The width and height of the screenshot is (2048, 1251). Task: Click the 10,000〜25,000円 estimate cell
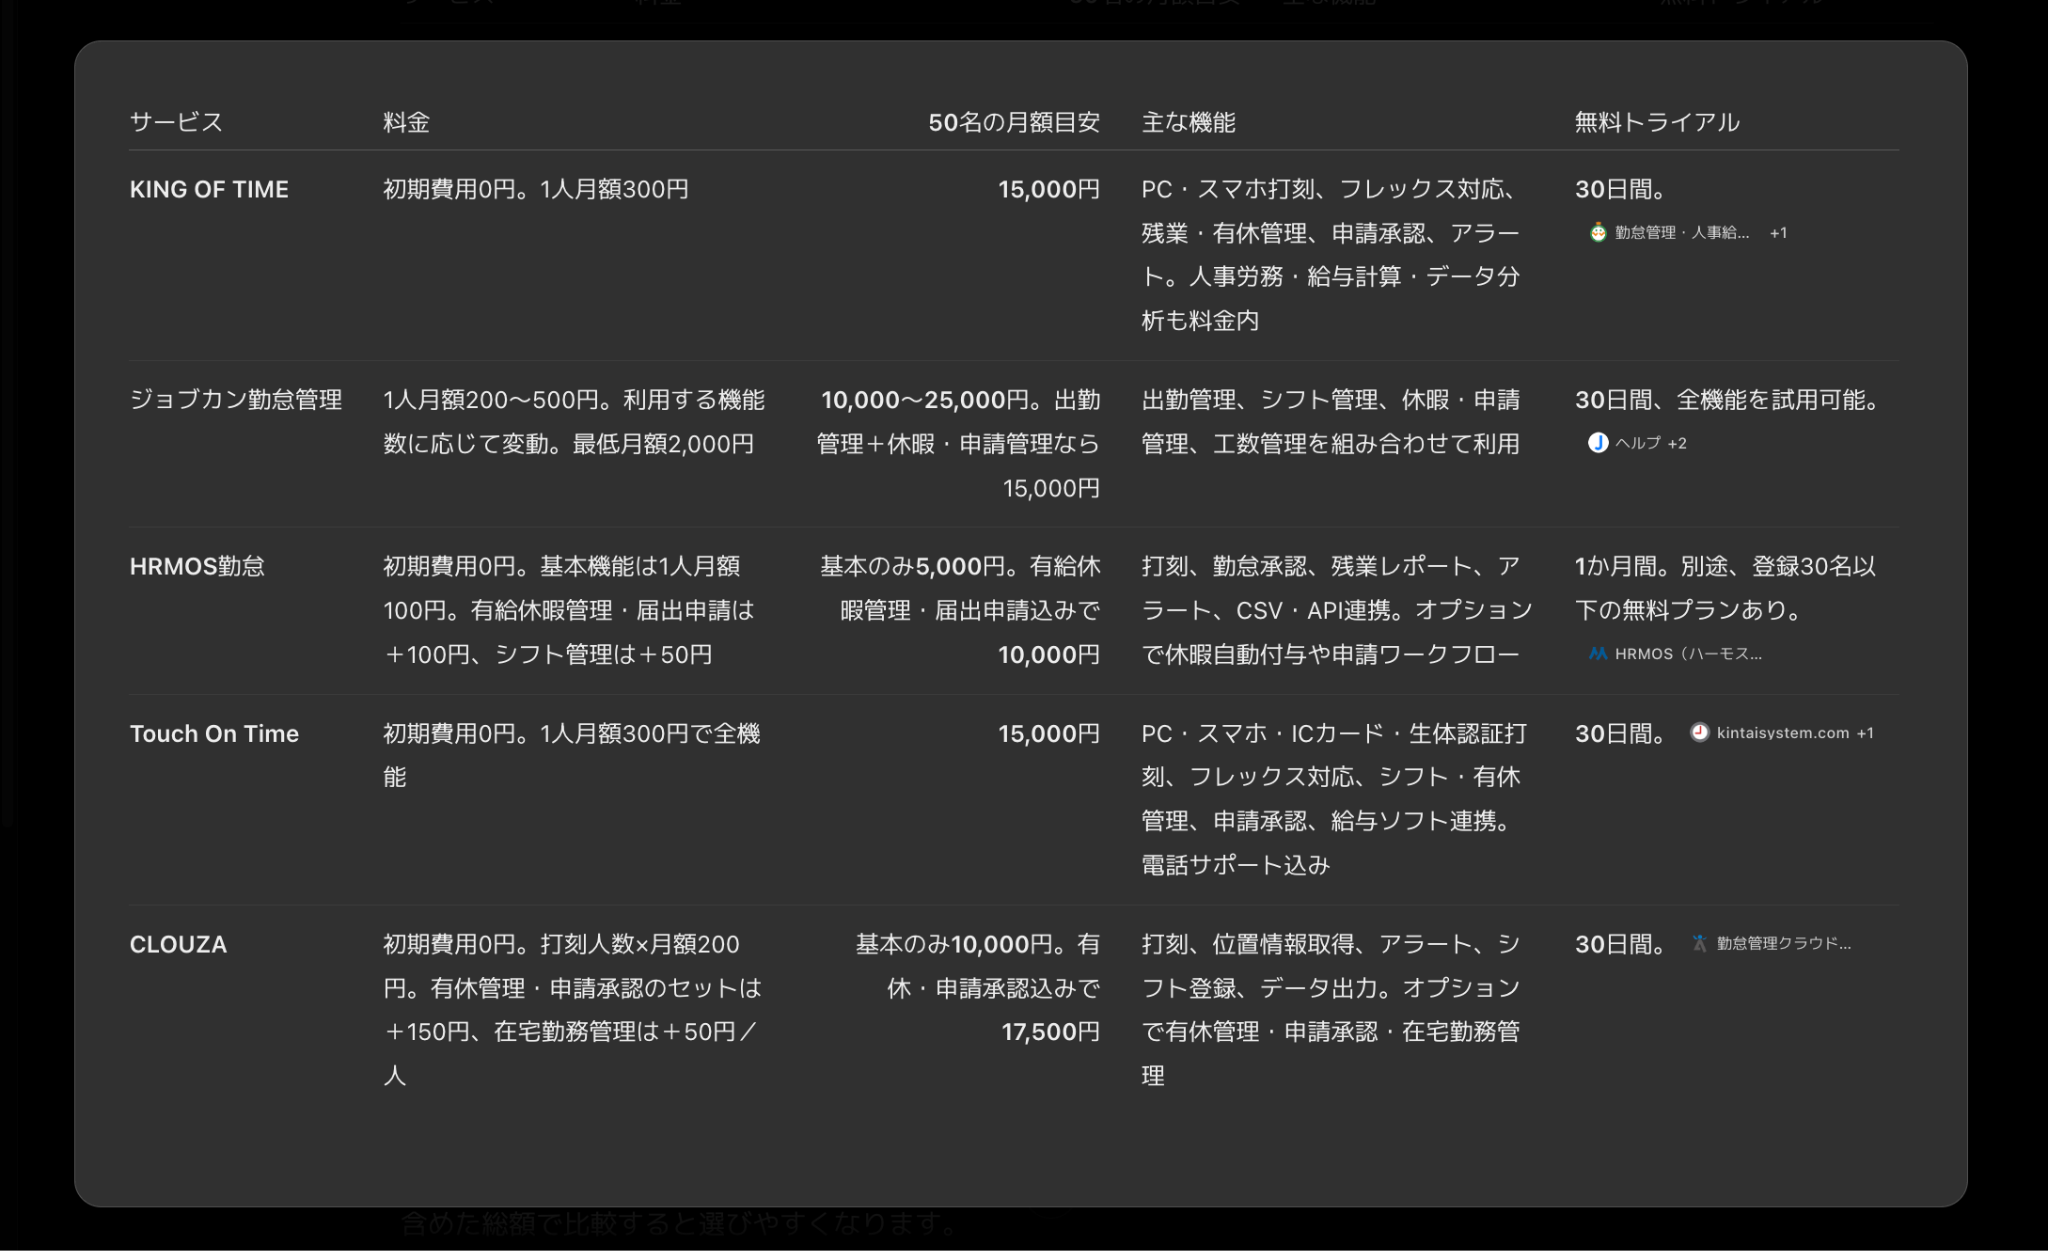click(x=959, y=444)
